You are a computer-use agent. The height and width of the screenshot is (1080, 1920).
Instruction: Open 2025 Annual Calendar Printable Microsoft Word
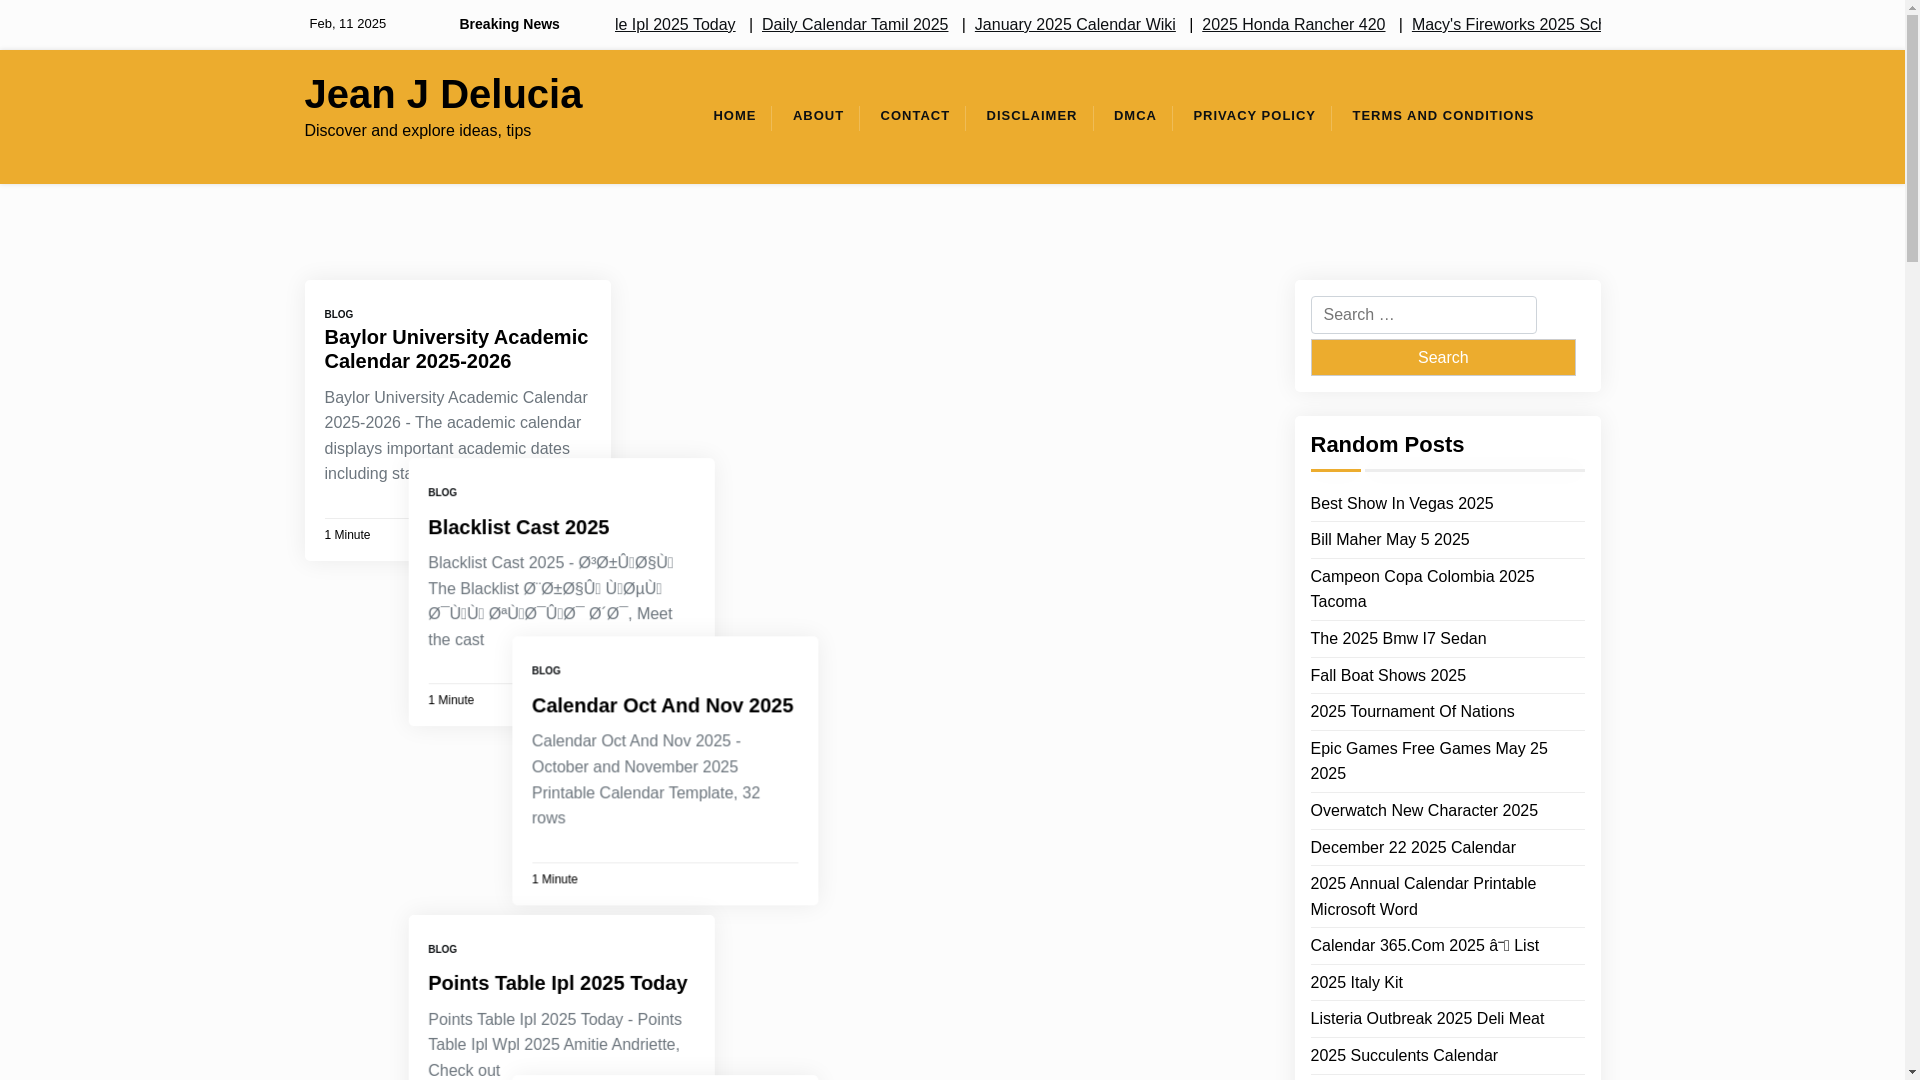pos(1423,896)
